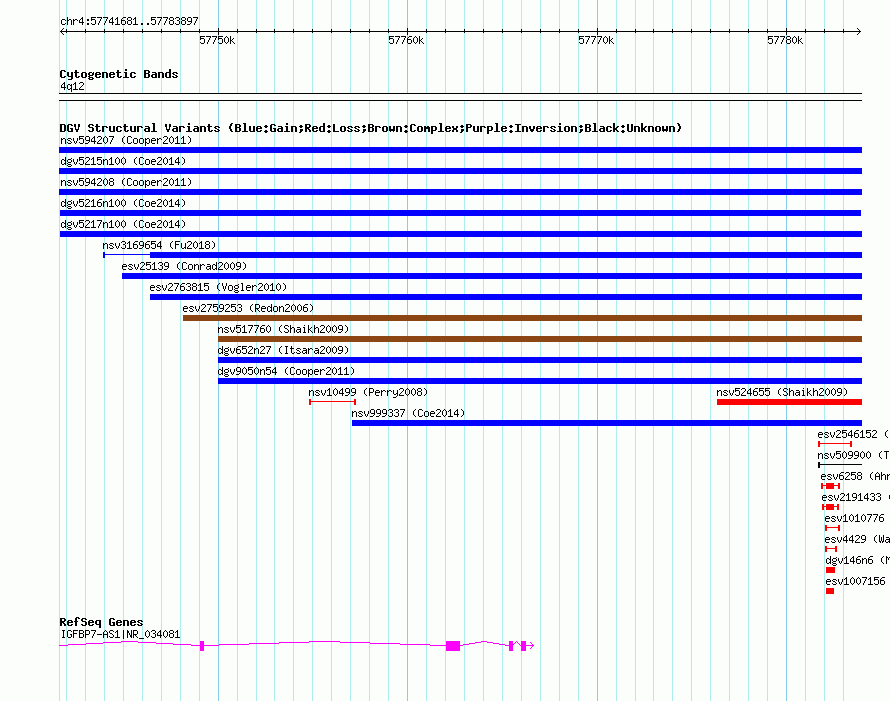Open the nsv999337 (Coe2014) label

[408, 413]
